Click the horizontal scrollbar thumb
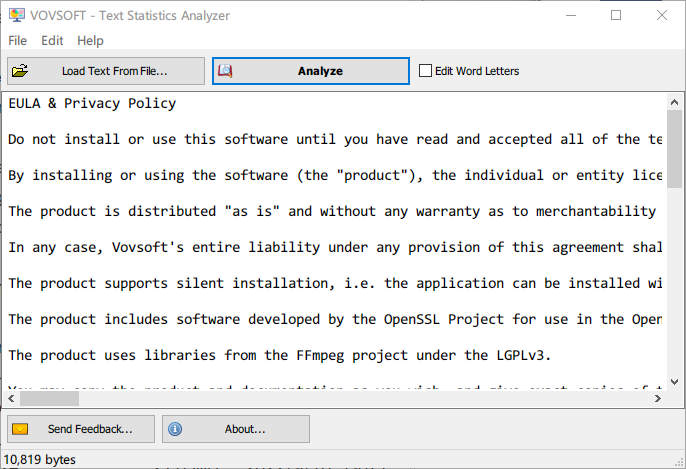This screenshot has width=686, height=469. pyautogui.click(x=49, y=399)
